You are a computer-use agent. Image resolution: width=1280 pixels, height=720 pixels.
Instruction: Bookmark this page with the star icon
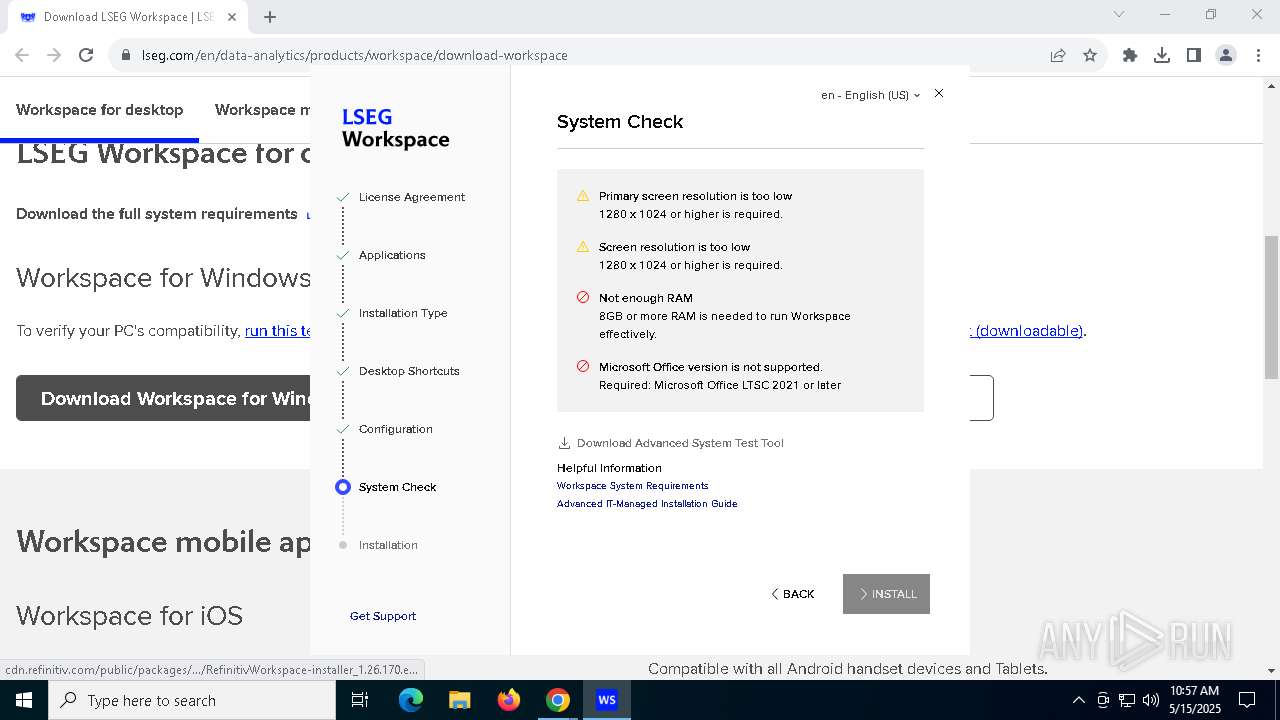point(1090,55)
